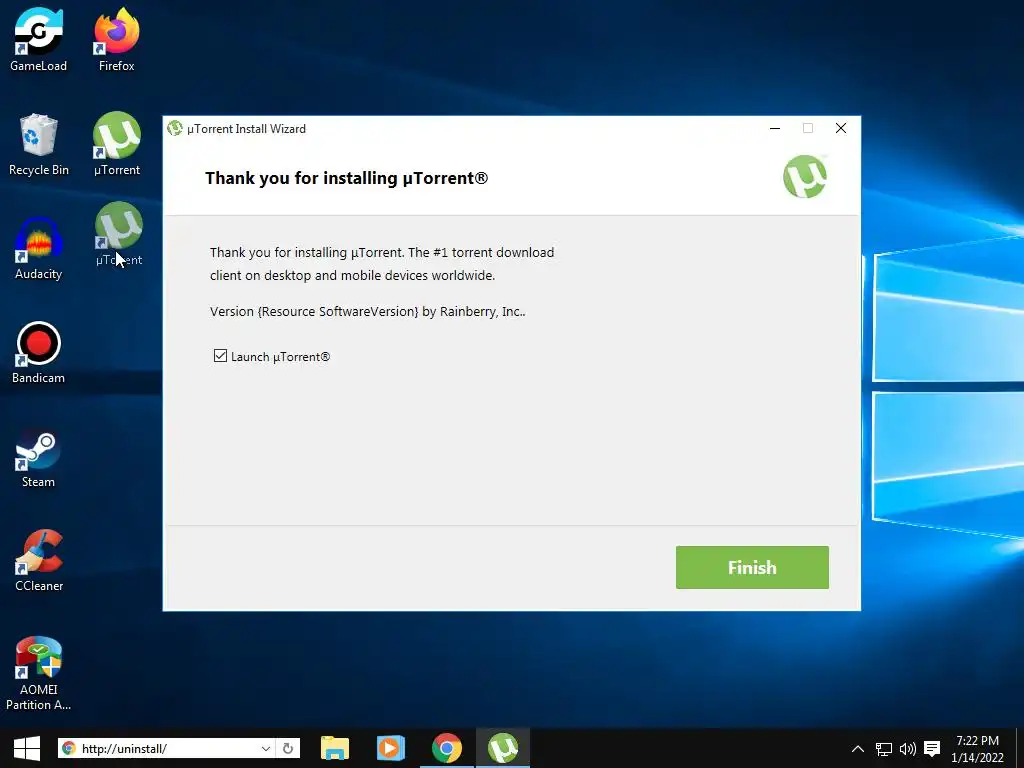Show hidden system tray icons
This screenshot has width=1024, height=768.
(x=857, y=749)
